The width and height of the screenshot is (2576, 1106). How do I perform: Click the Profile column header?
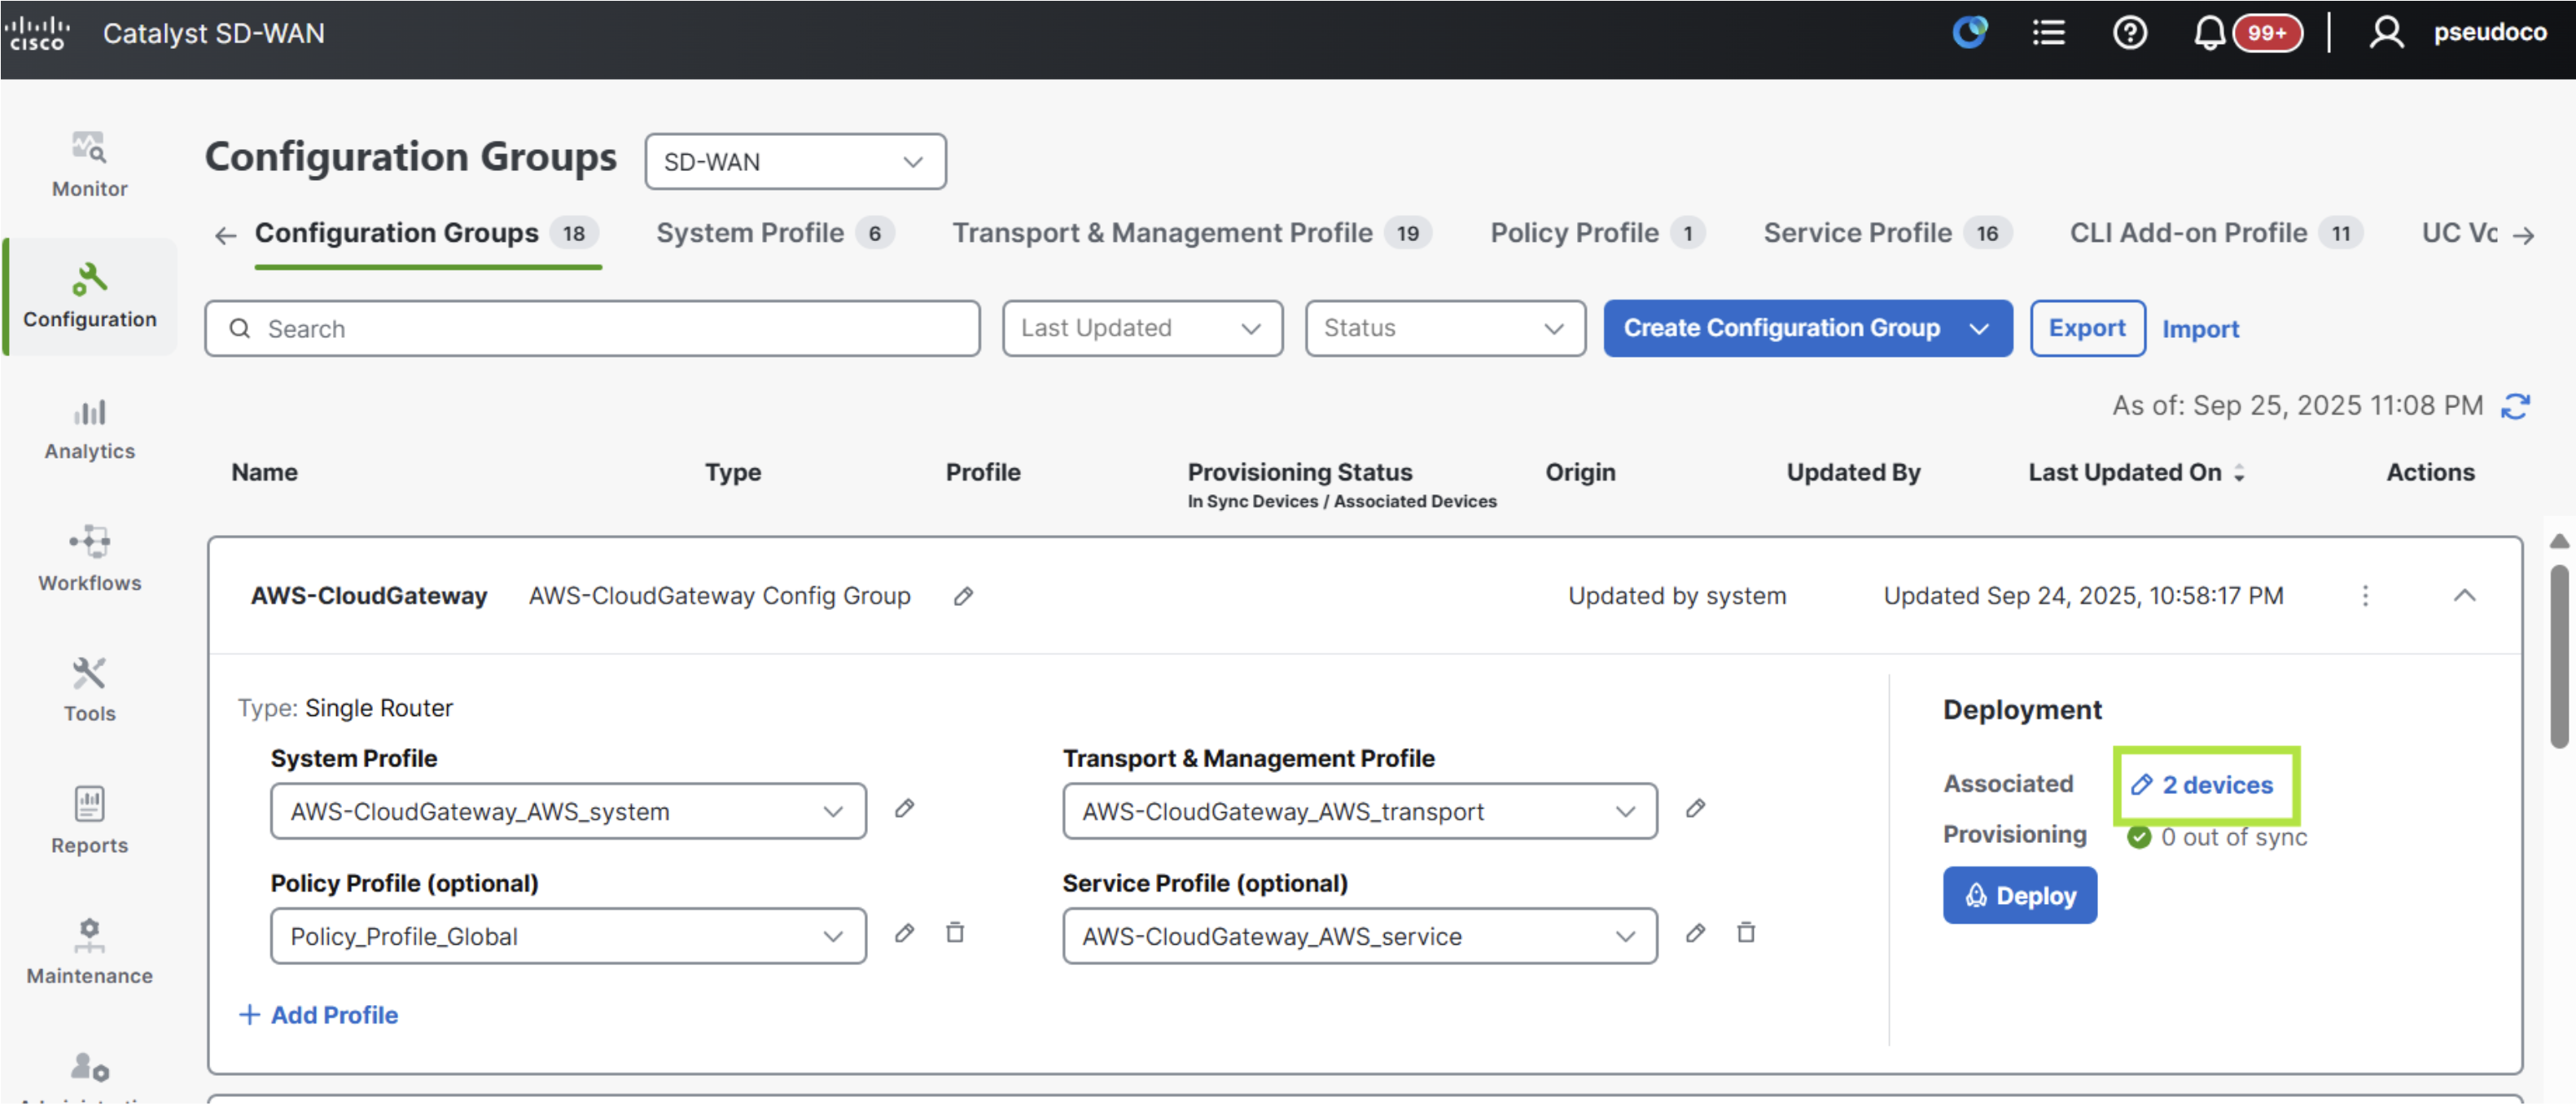point(983,472)
